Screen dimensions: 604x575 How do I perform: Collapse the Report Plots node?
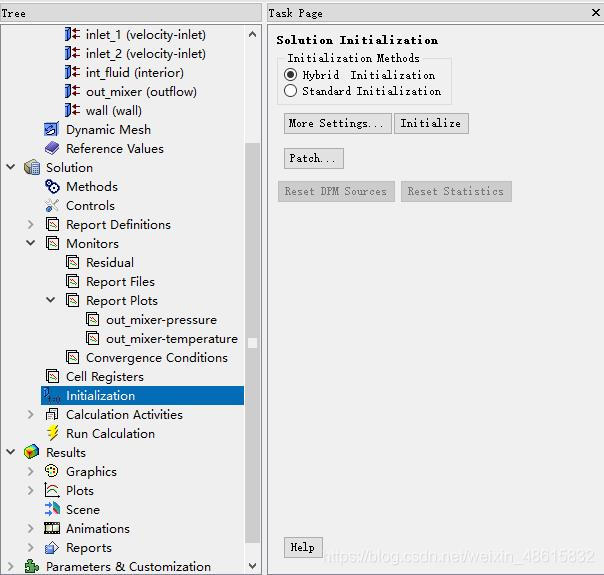click(x=51, y=301)
